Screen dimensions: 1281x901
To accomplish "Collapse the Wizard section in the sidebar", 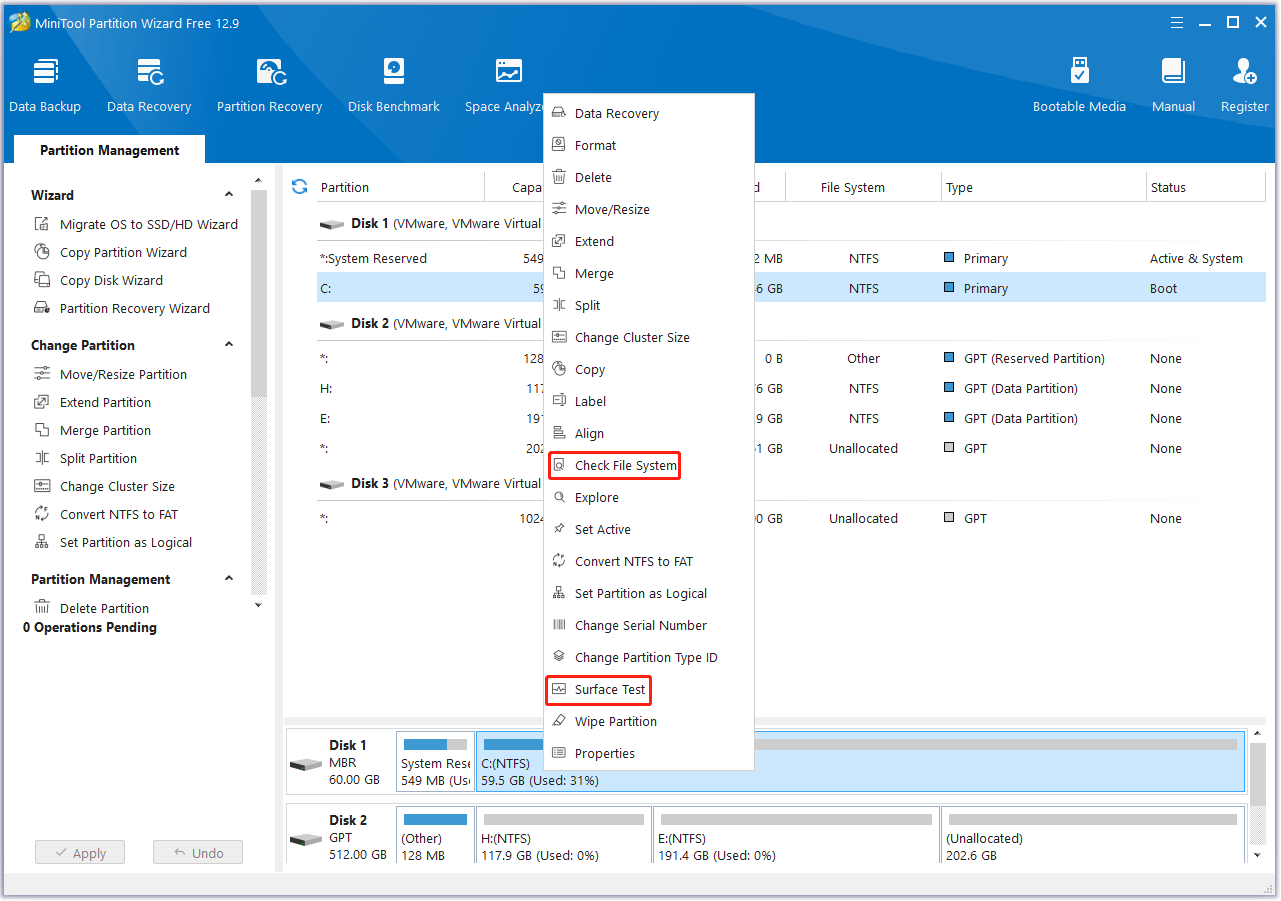I will pos(229,195).
